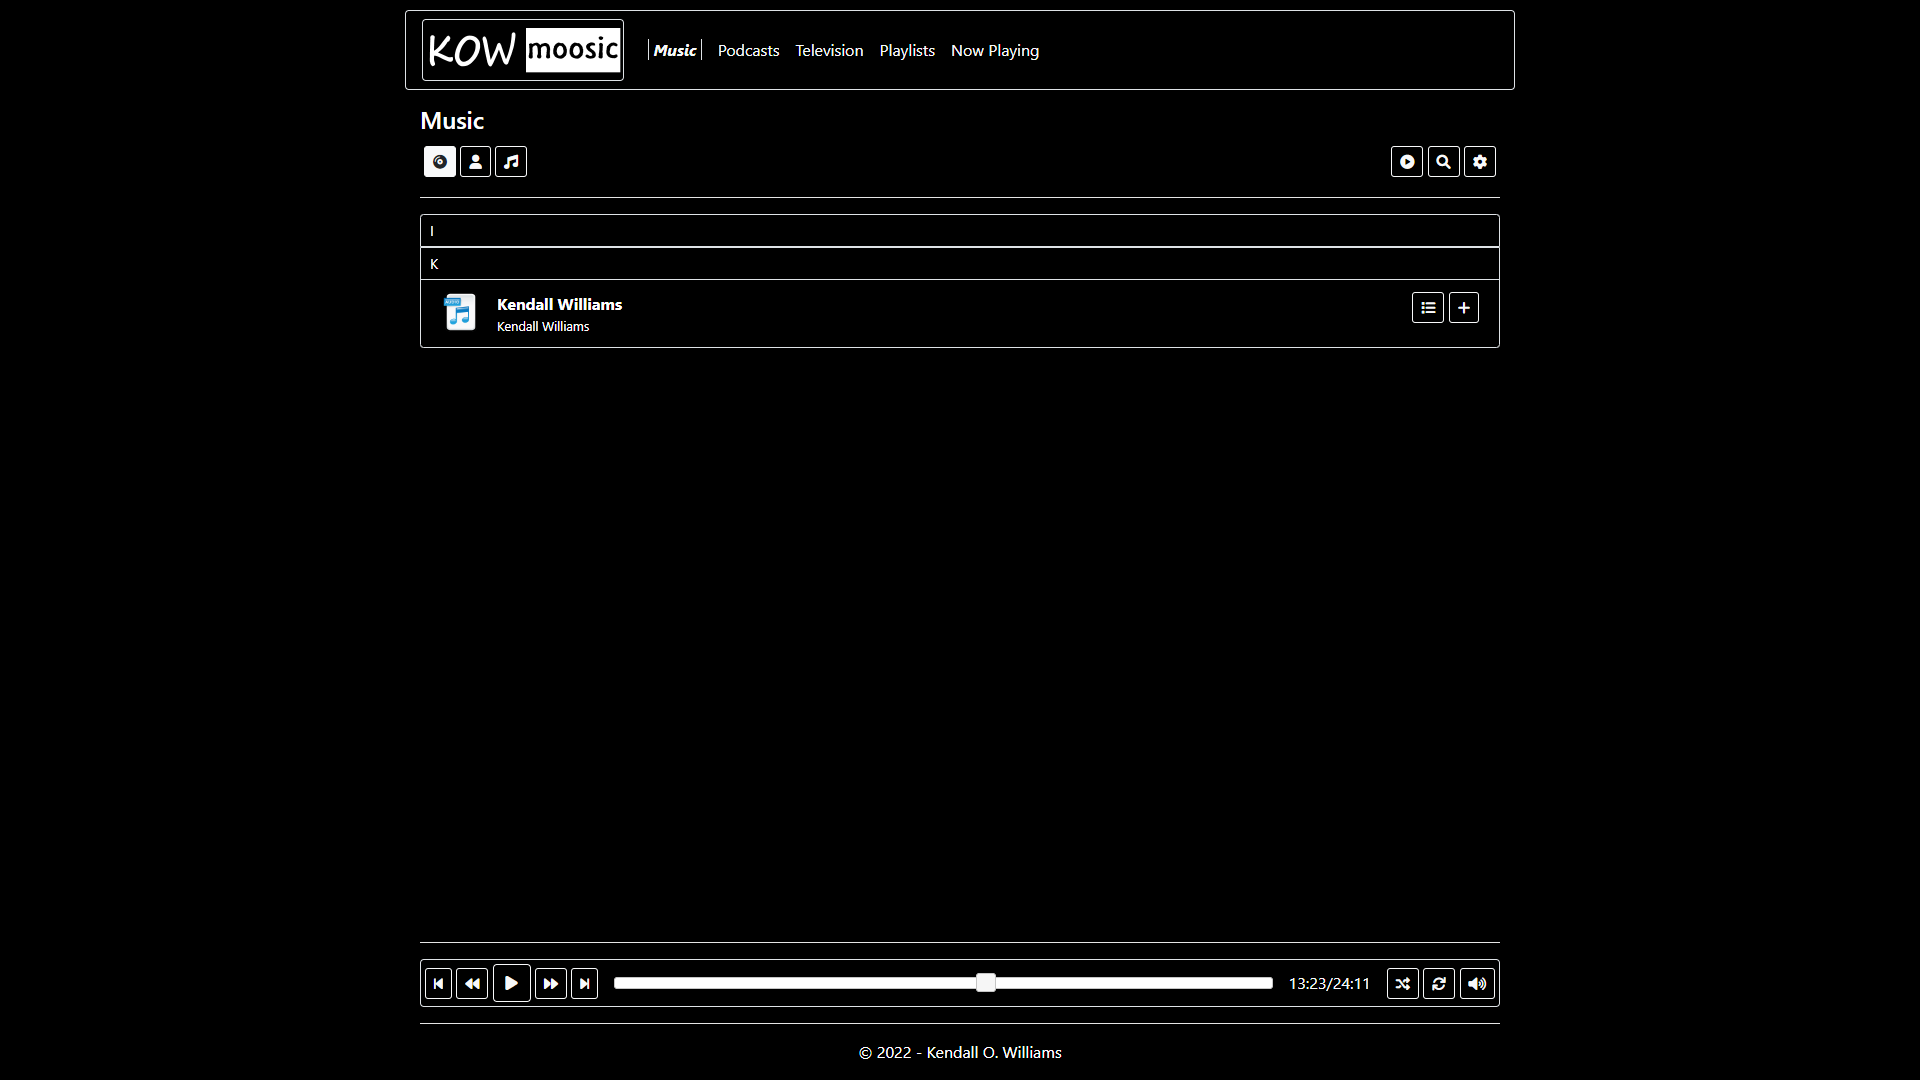Screen dimensions: 1920x1080
Task: Click the playback seek slider handle
Action: coord(985,983)
